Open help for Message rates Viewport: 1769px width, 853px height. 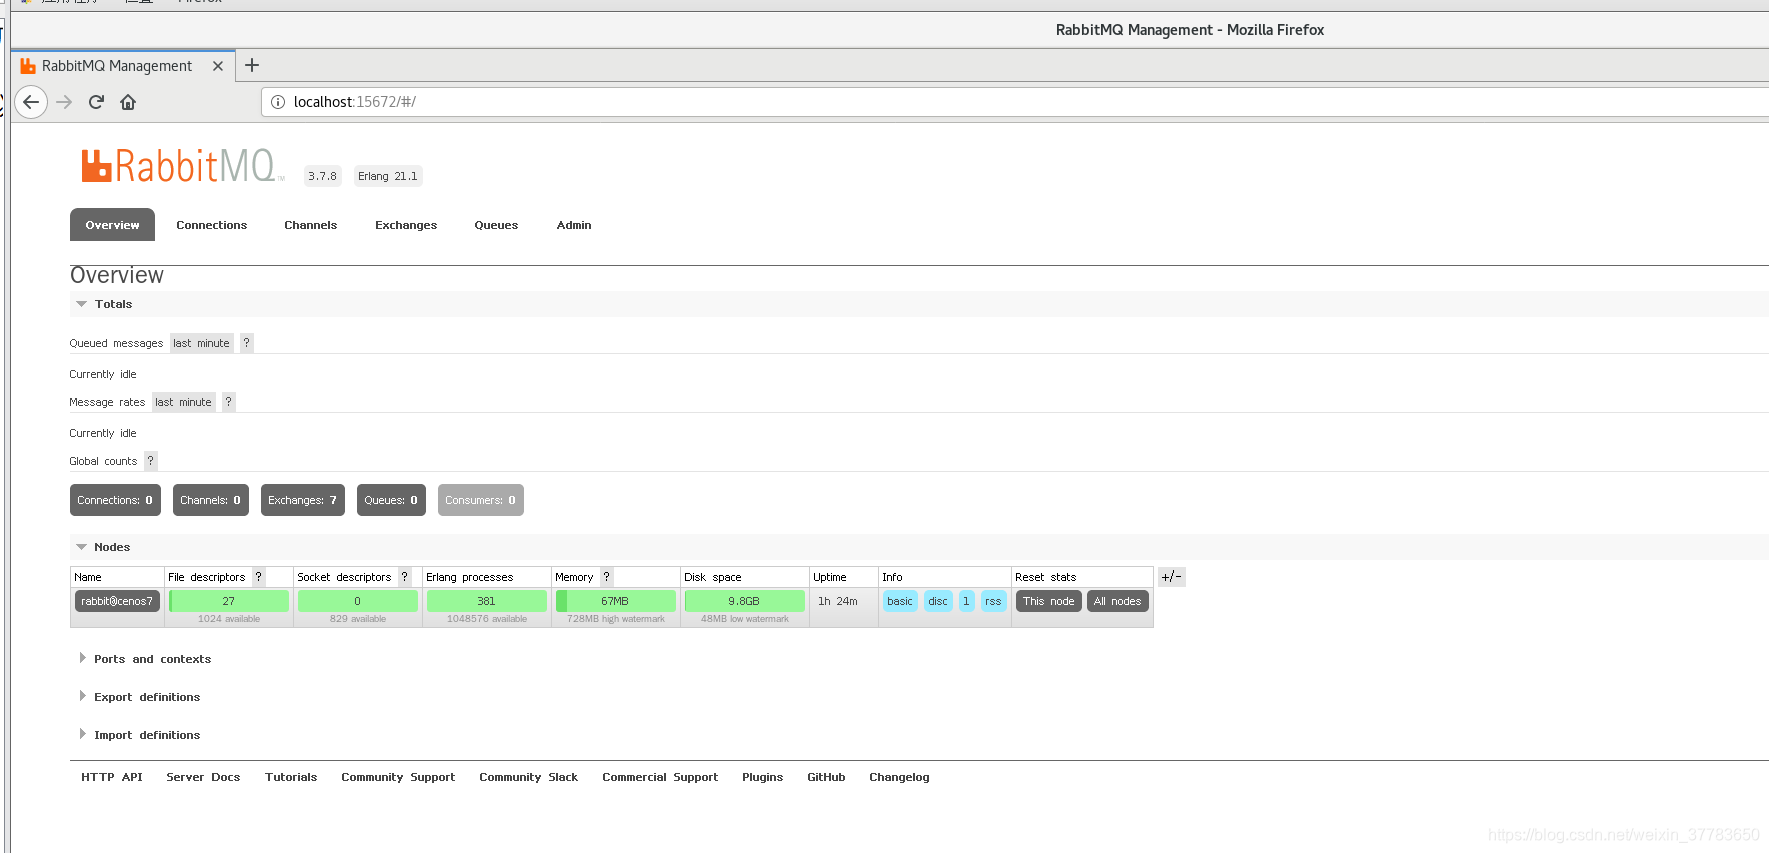(x=229, y=402)
